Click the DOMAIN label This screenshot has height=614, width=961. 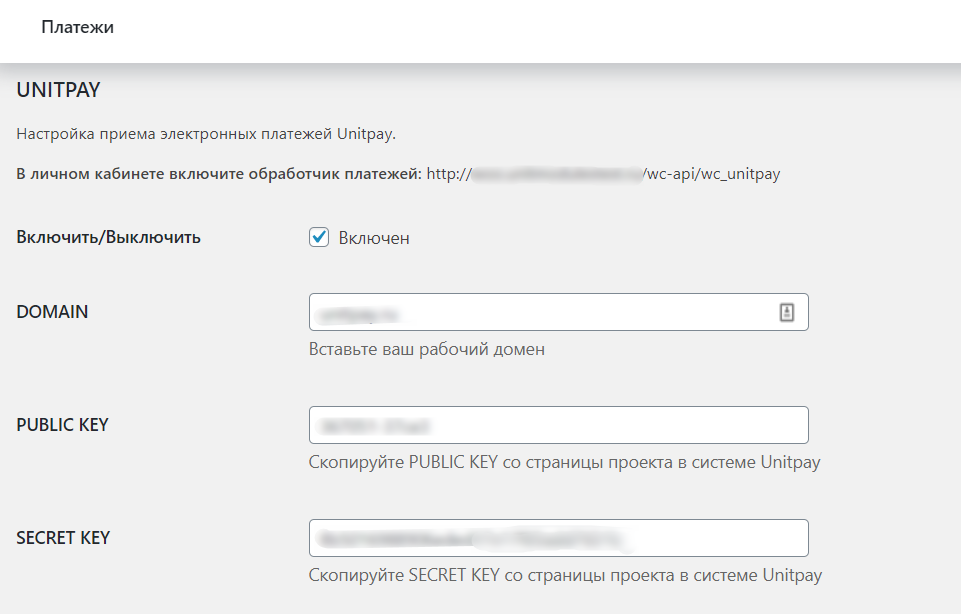point(52,312)
